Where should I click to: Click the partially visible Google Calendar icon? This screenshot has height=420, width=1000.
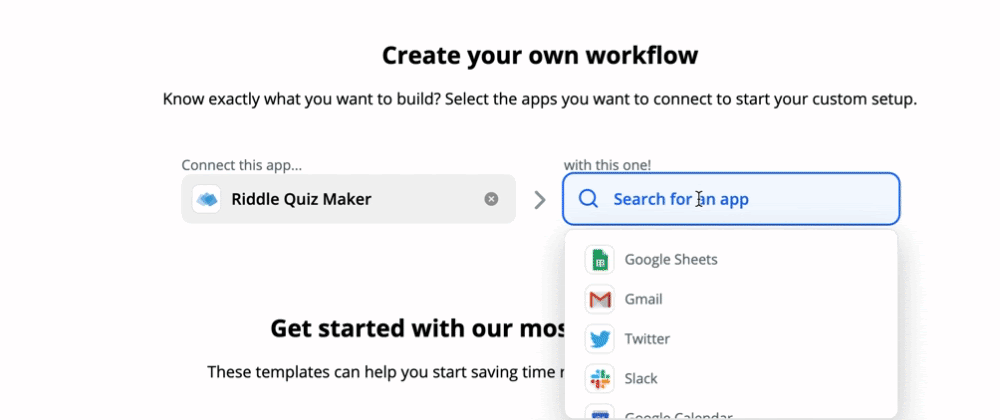pyautogui.click(x=599, y=412)
